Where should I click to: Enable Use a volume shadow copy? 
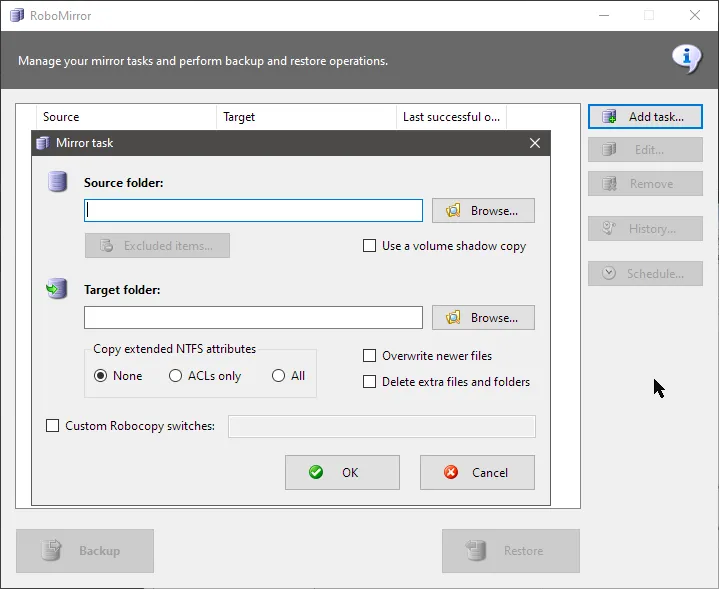(370, 246)
